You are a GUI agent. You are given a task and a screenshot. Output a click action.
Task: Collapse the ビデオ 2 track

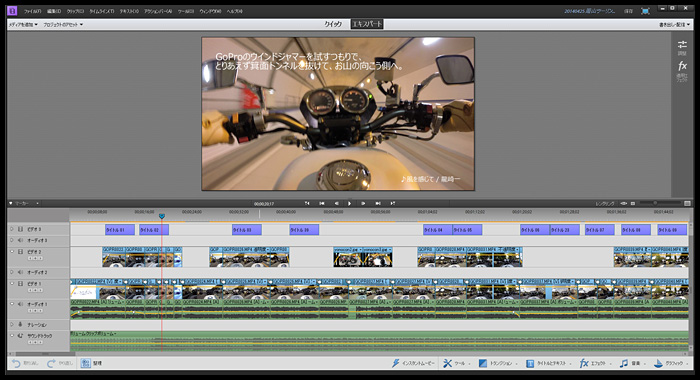(x=12, y=251)
